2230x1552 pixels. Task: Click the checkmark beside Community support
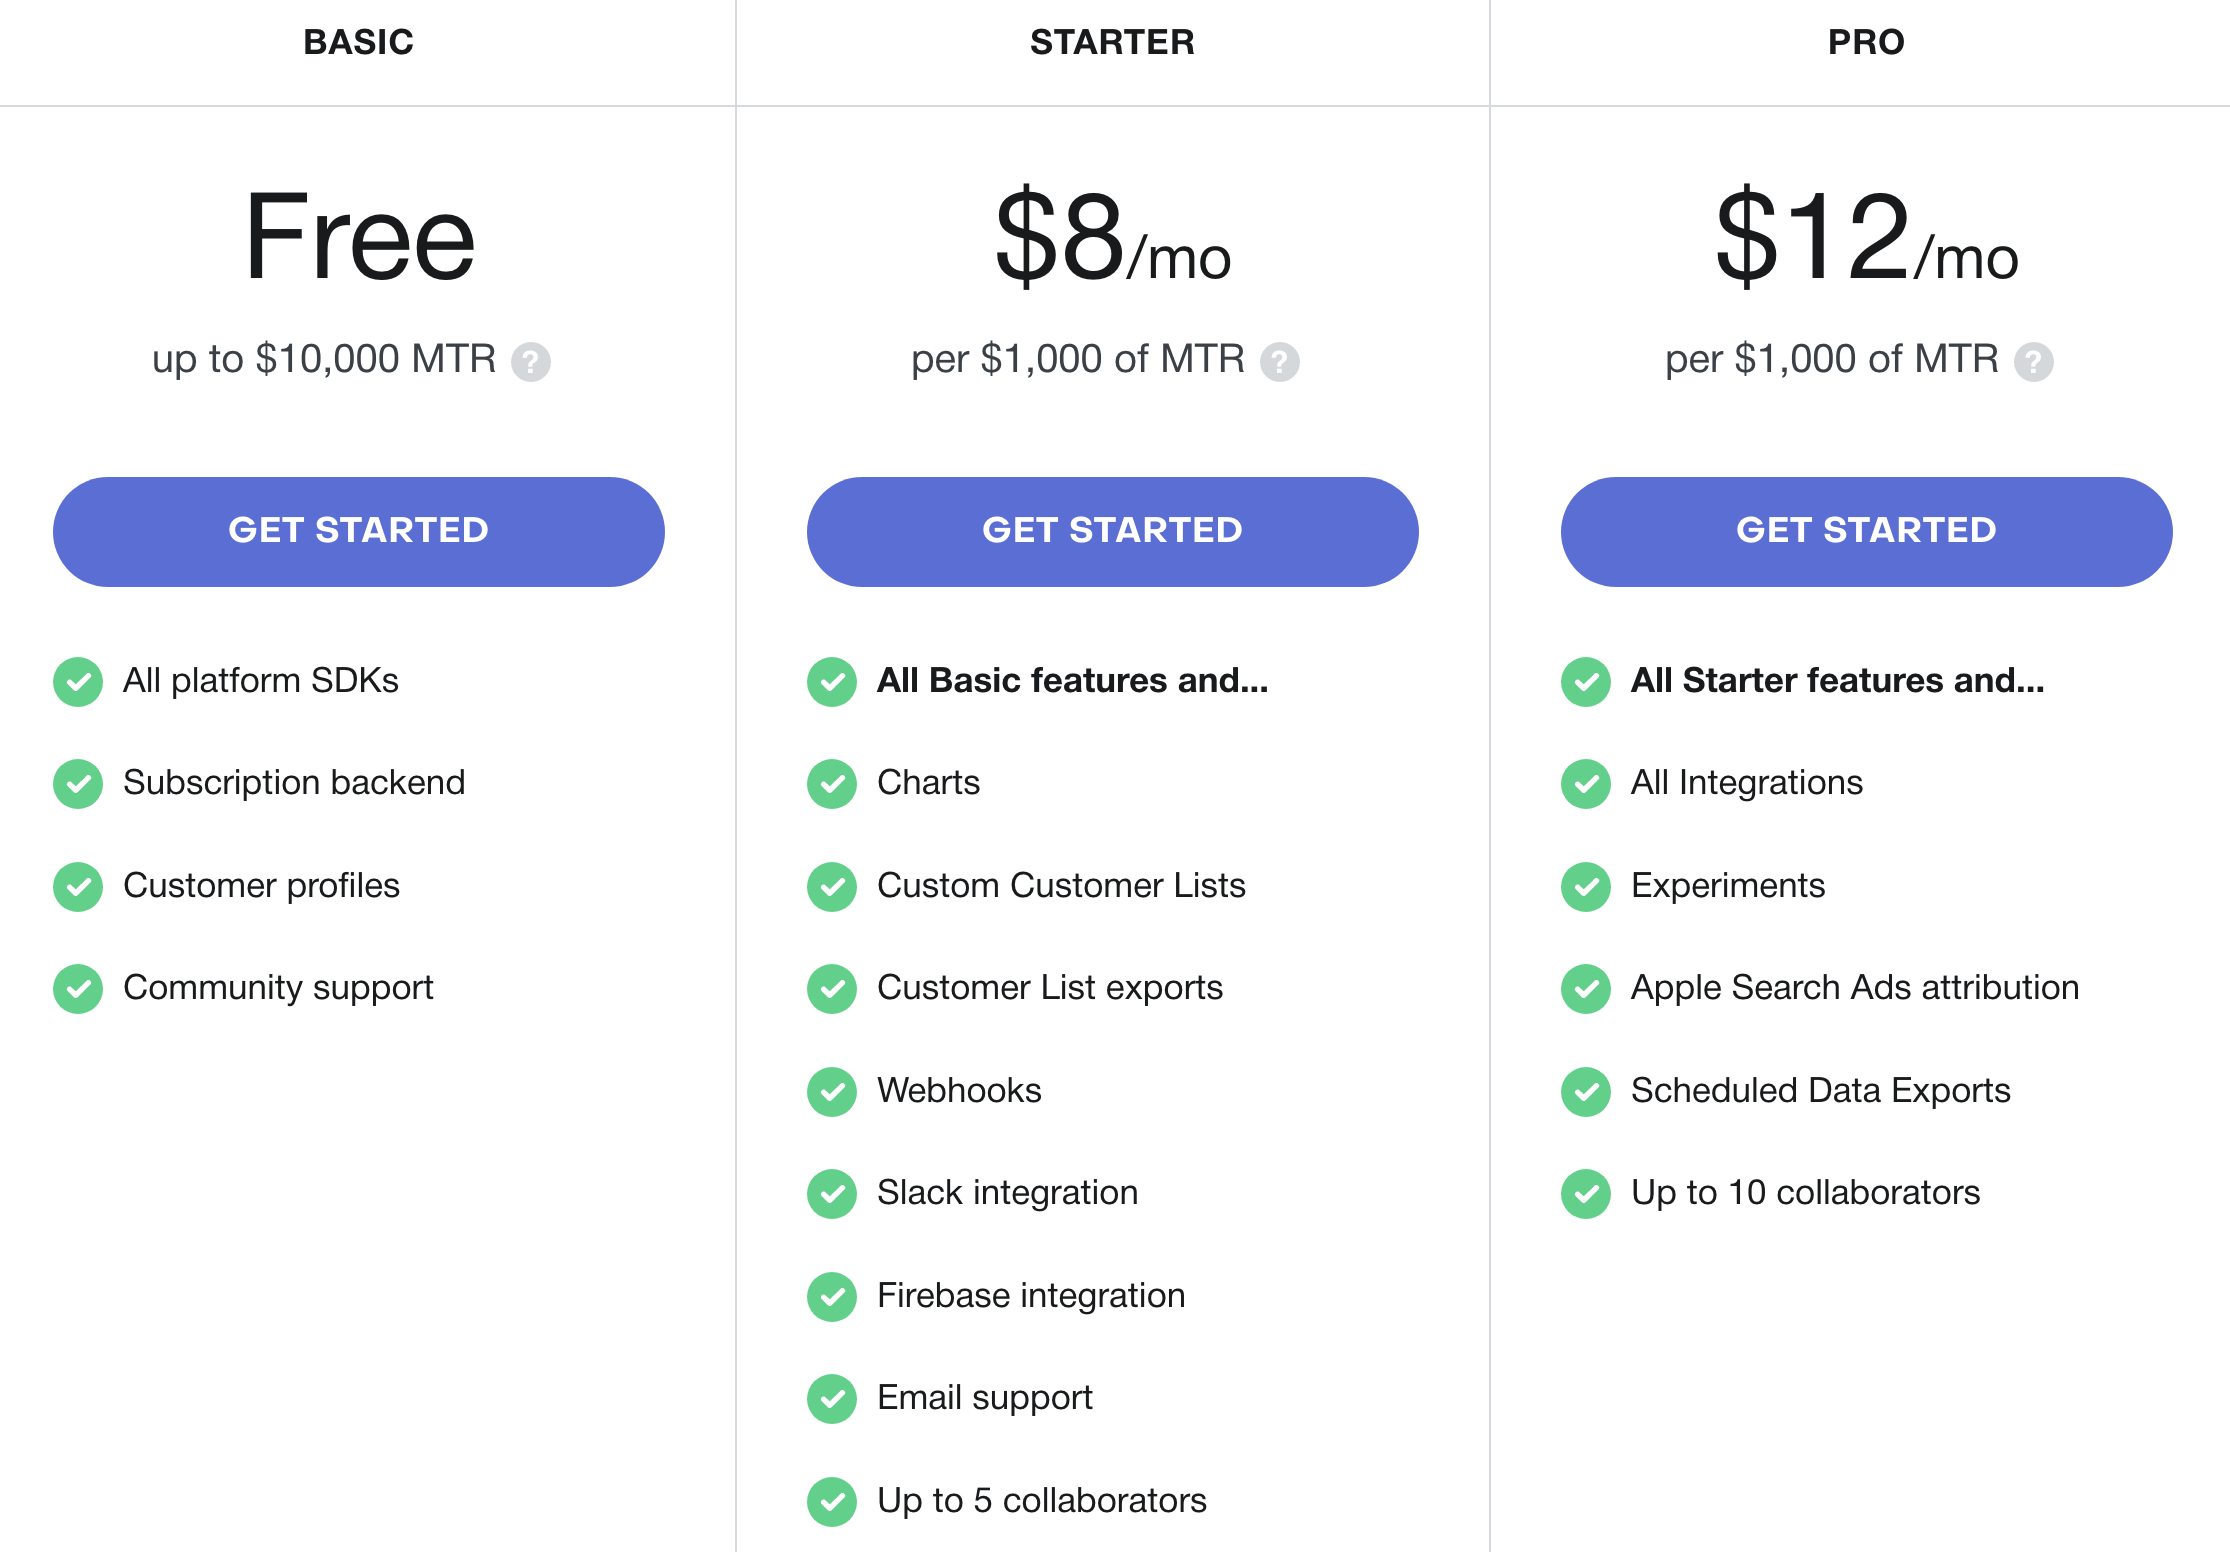coord(78,989)
